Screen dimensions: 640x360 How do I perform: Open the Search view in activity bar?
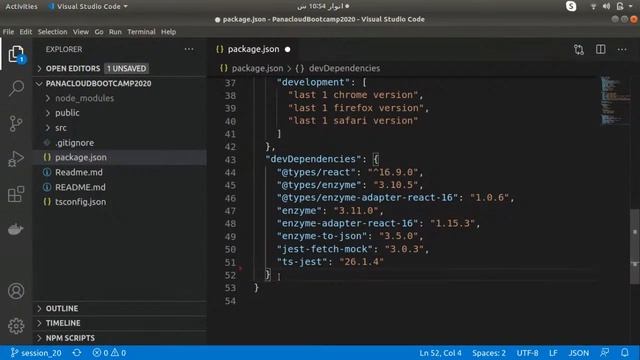pos(16,88)
